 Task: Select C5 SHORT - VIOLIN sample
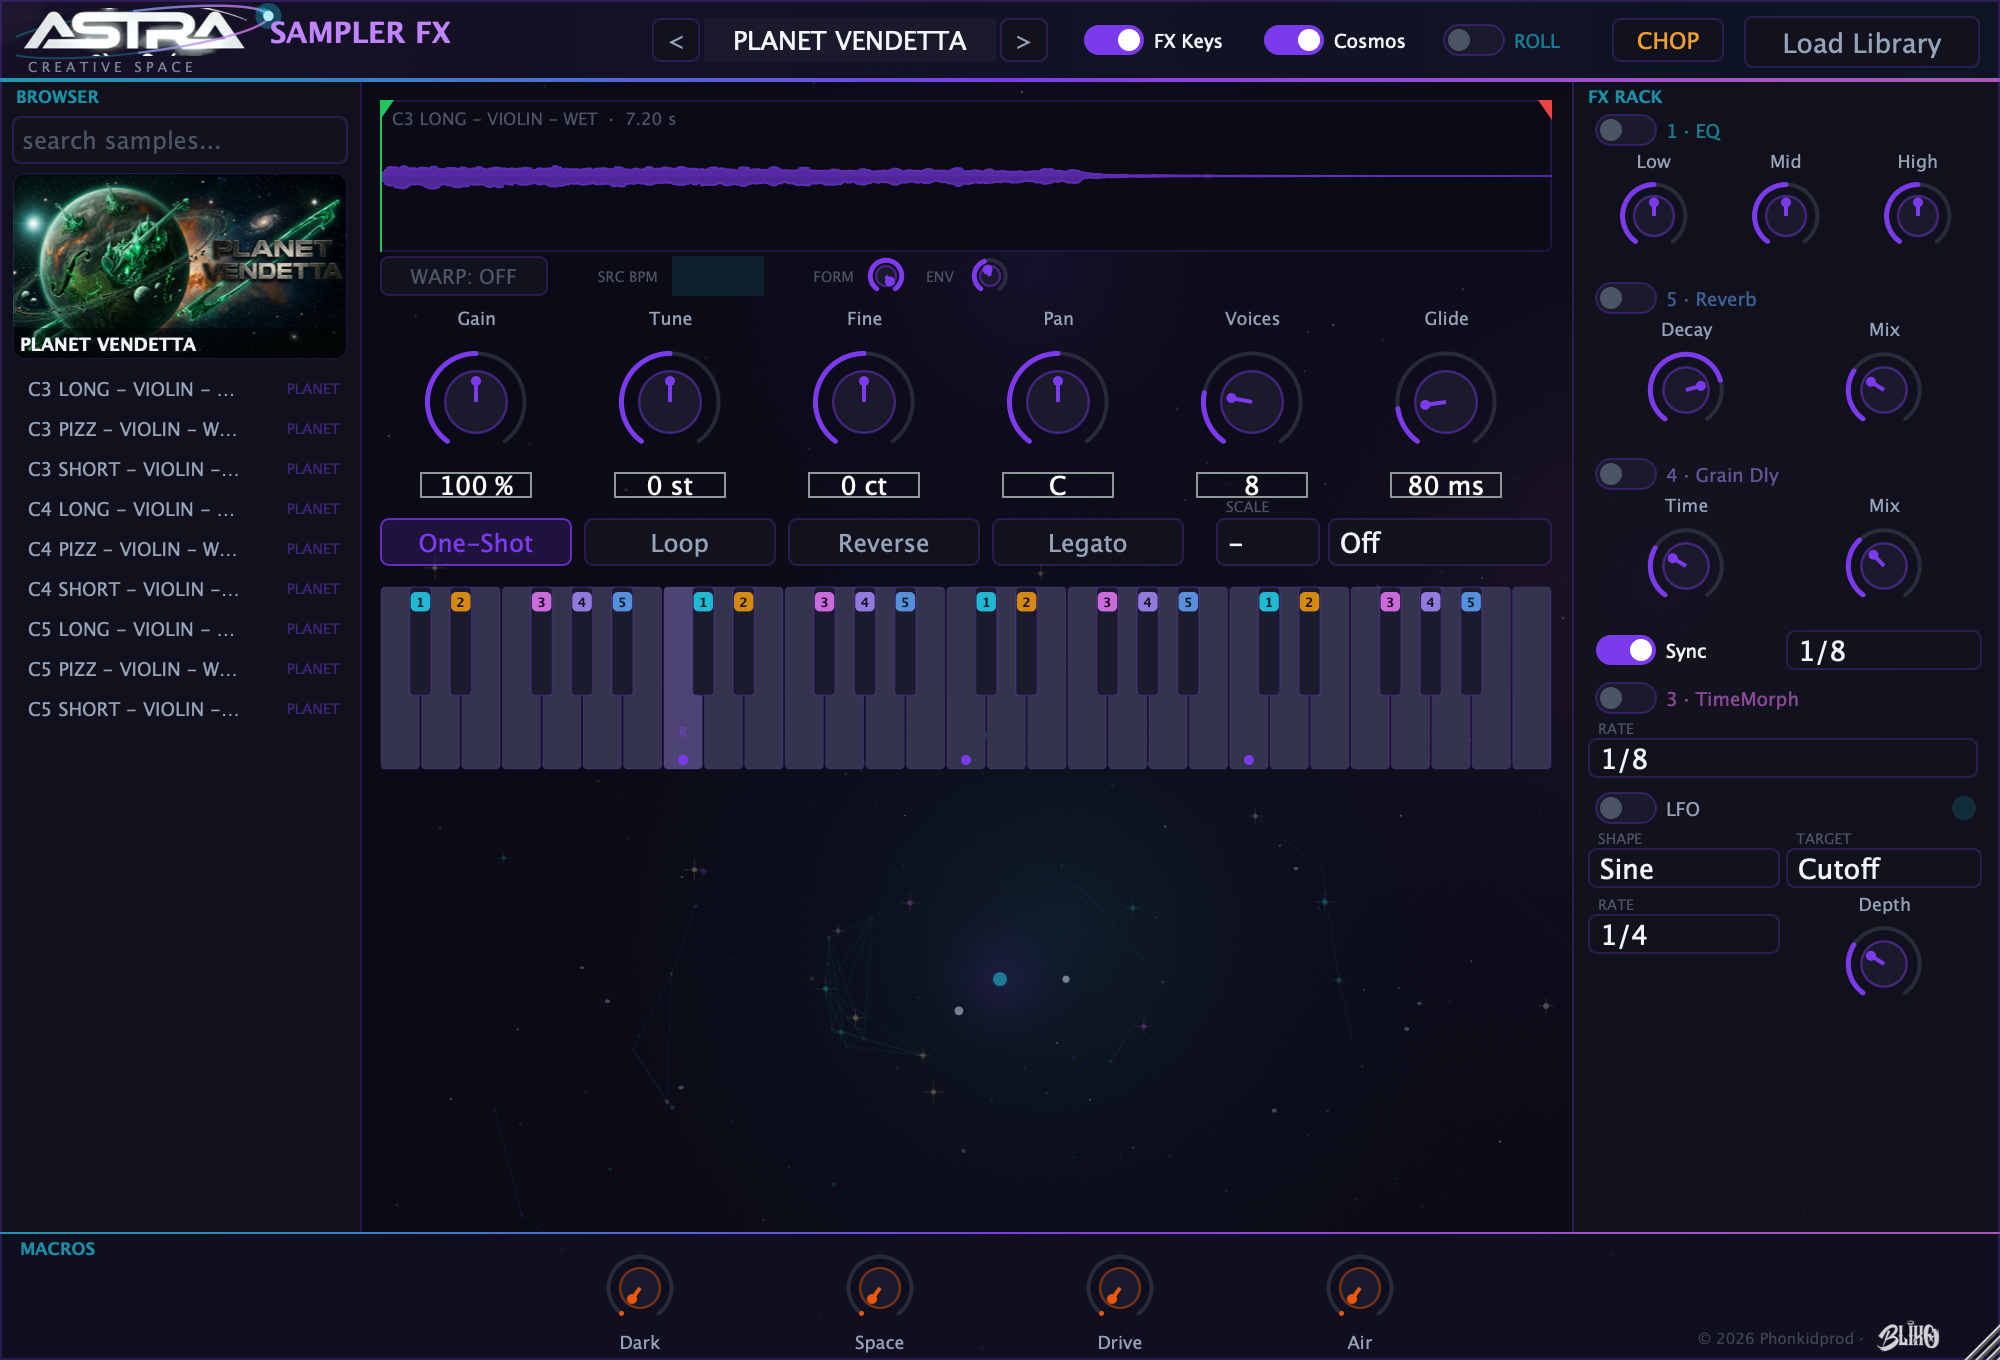click(180, 709)
